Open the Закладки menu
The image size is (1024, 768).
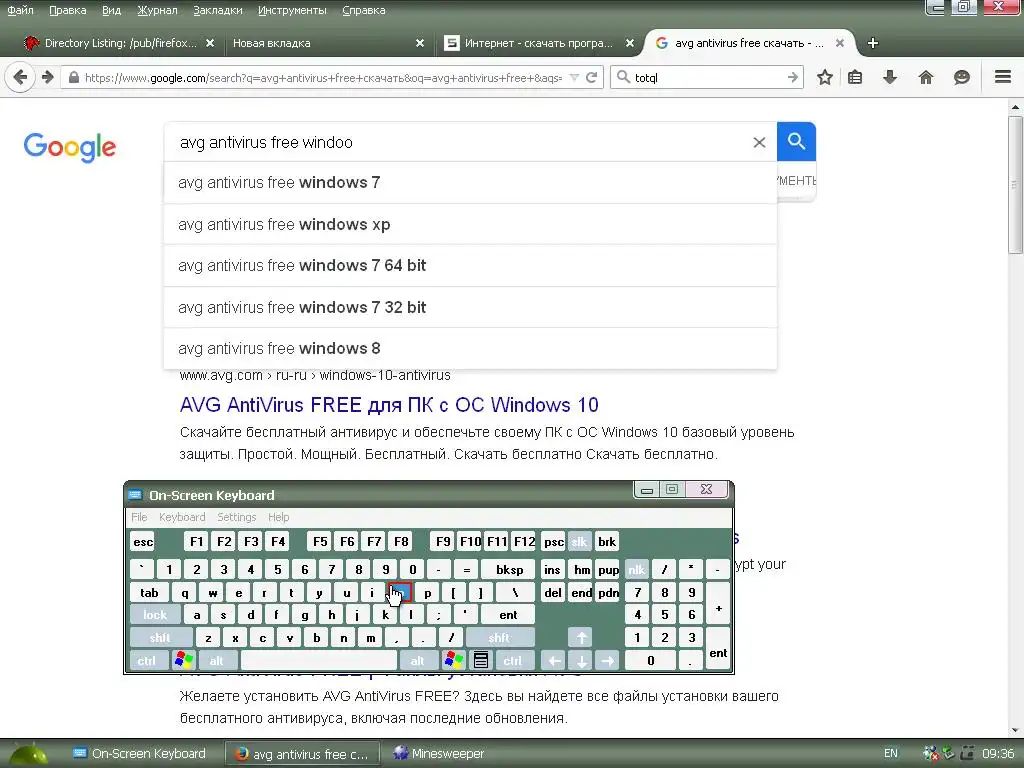coord(217,10)
